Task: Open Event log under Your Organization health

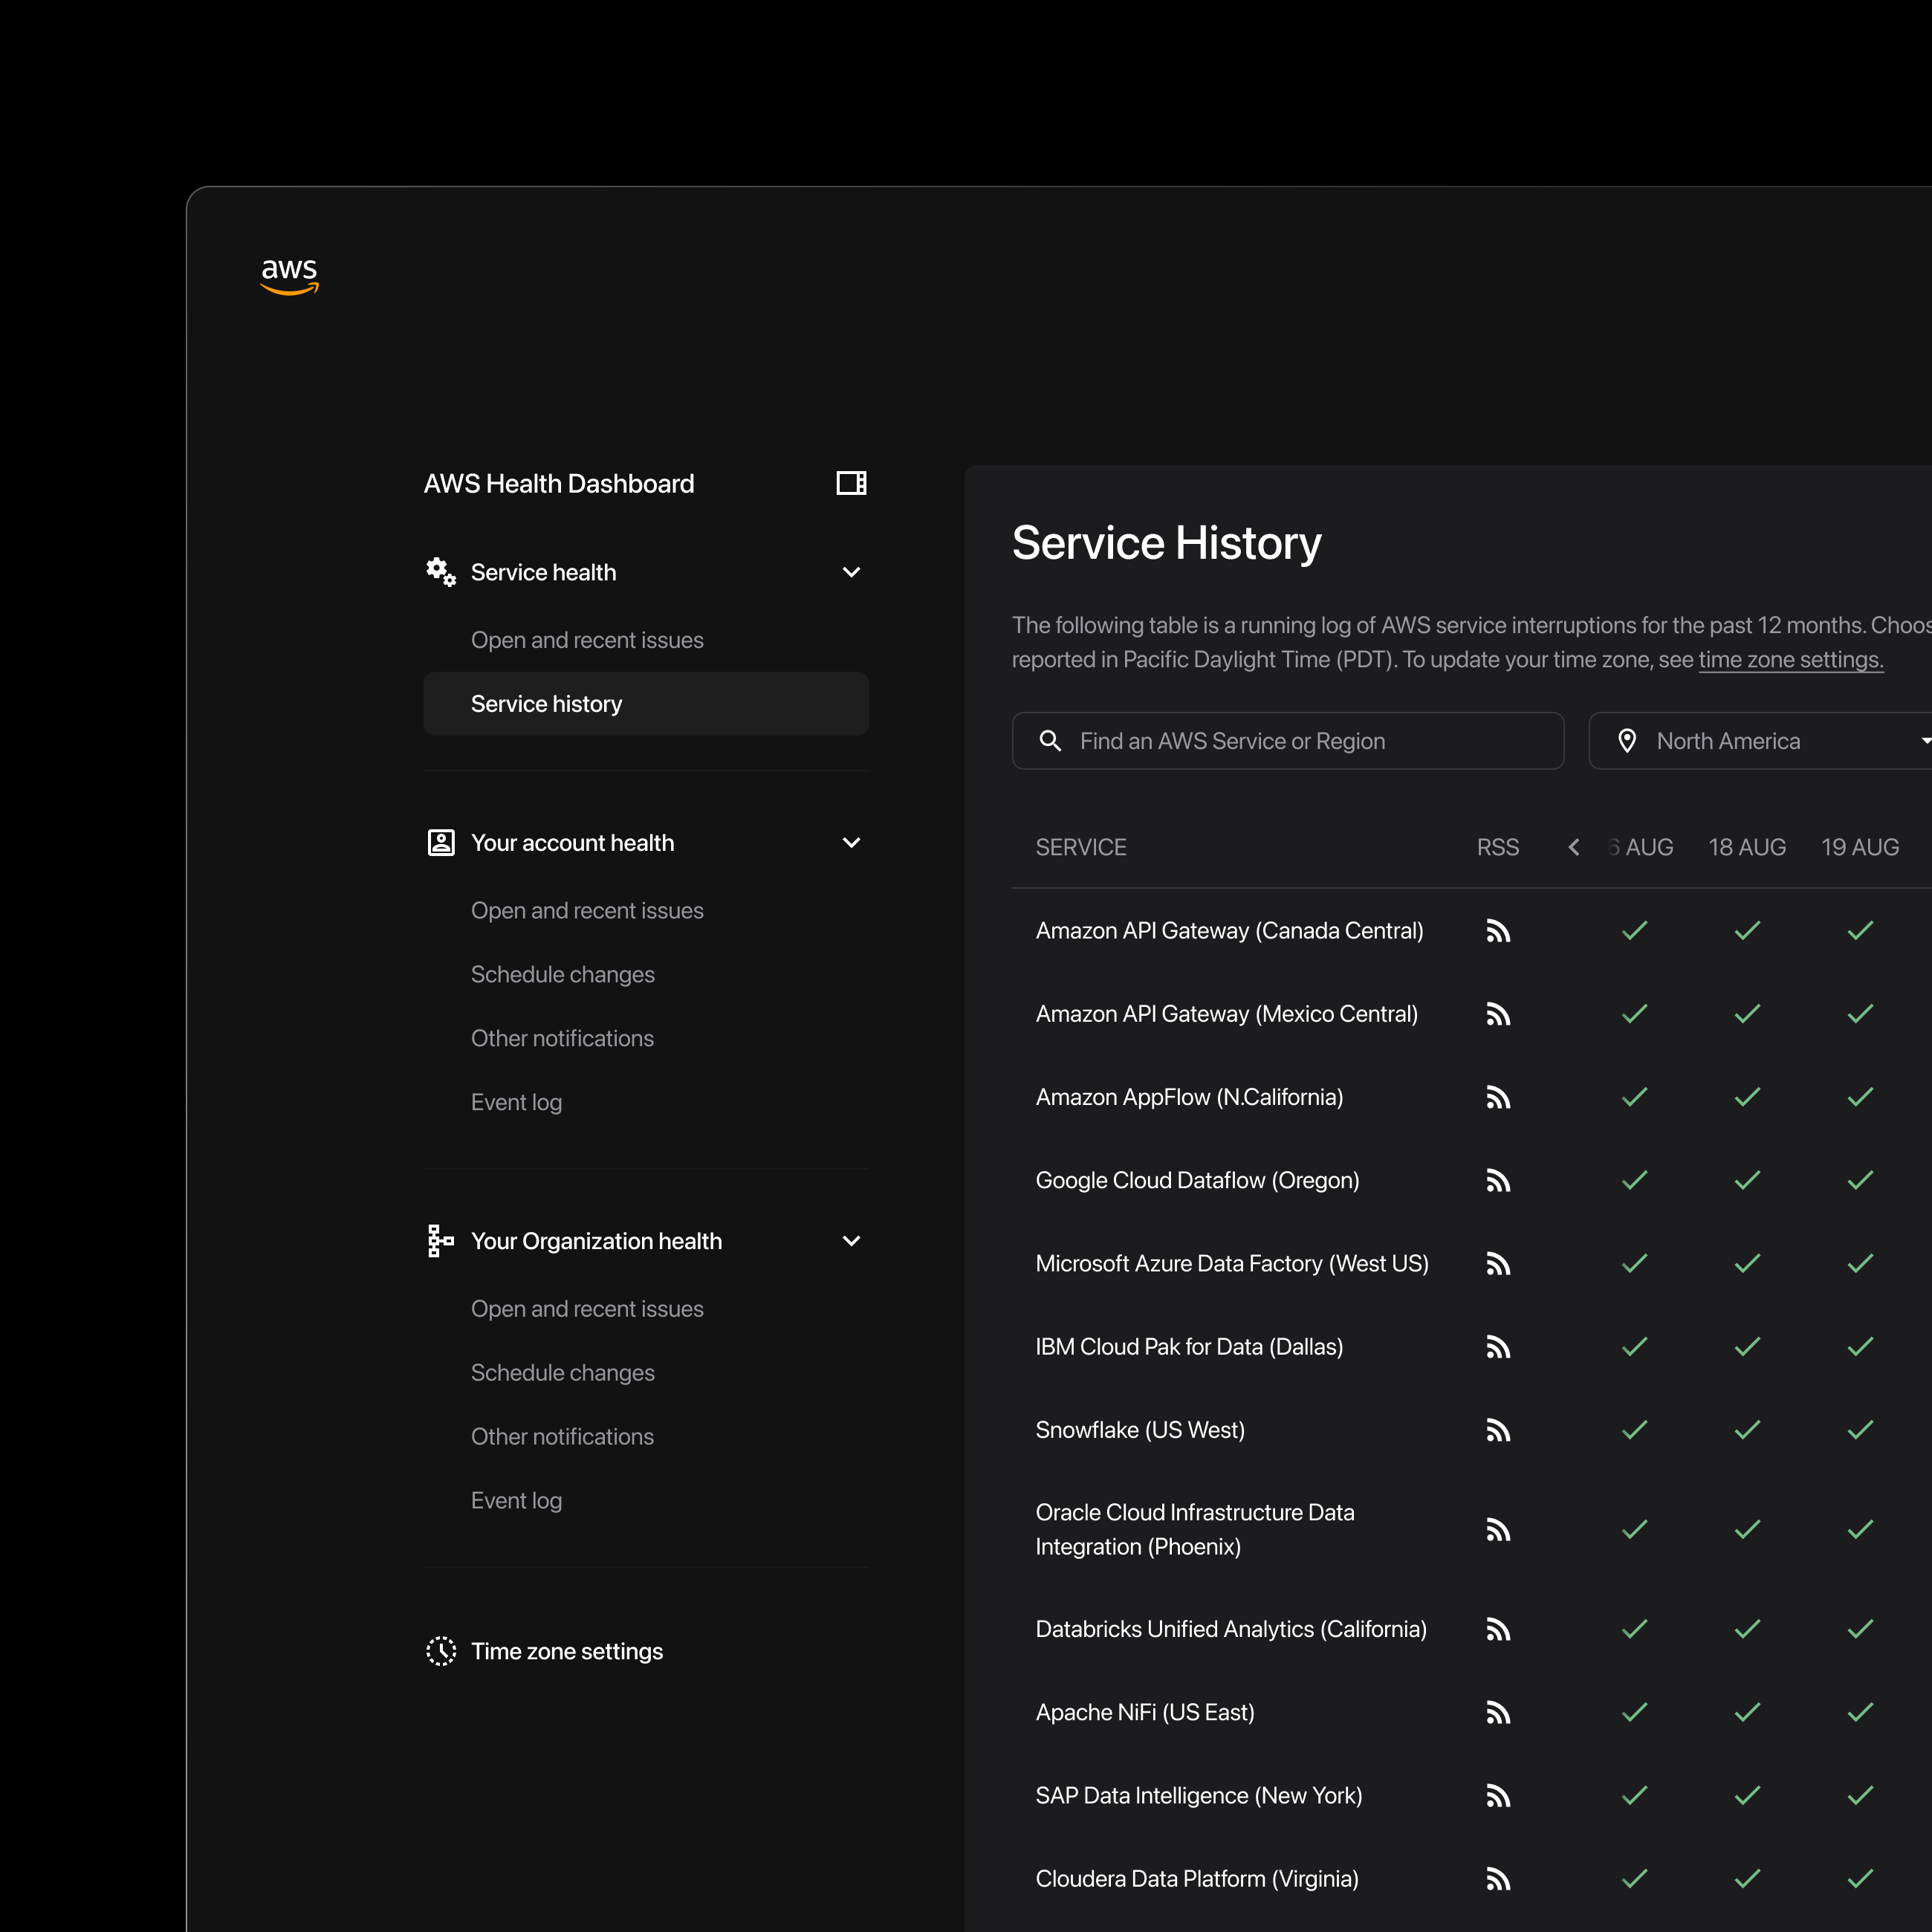Action: click(516, 1500)
